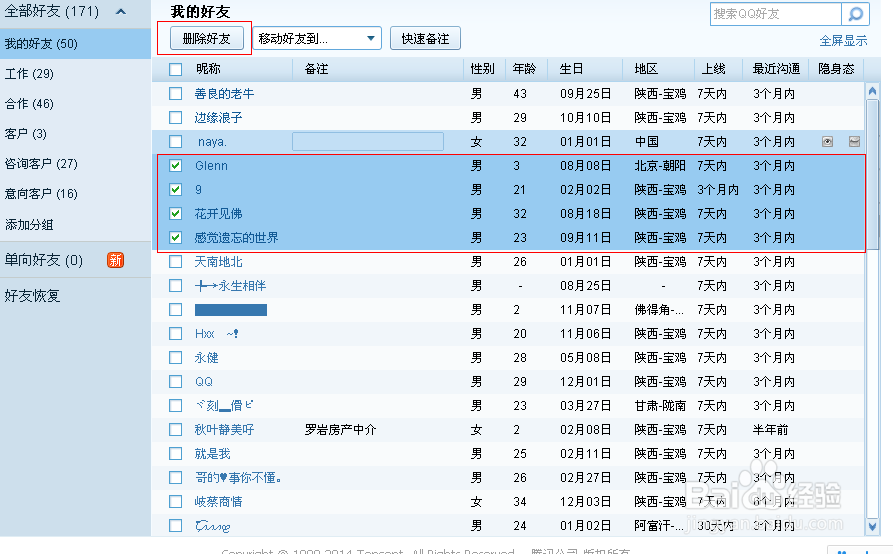Viewport: 893px width, 554px height.
Task: Click 半年前 in 秋叶静美呀 row
Action: pos(771,429)
